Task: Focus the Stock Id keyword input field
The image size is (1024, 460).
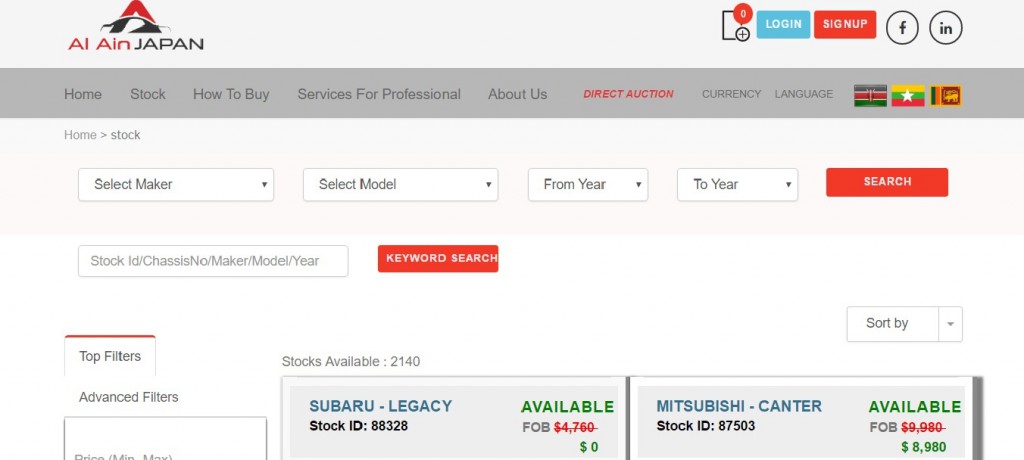Action: [x=213, y=261]
